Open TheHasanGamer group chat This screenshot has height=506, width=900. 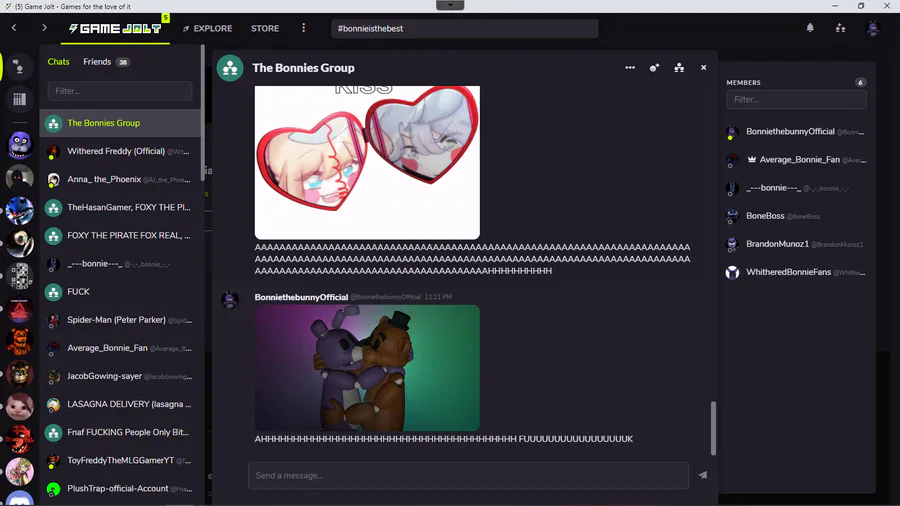pos(120,207)
